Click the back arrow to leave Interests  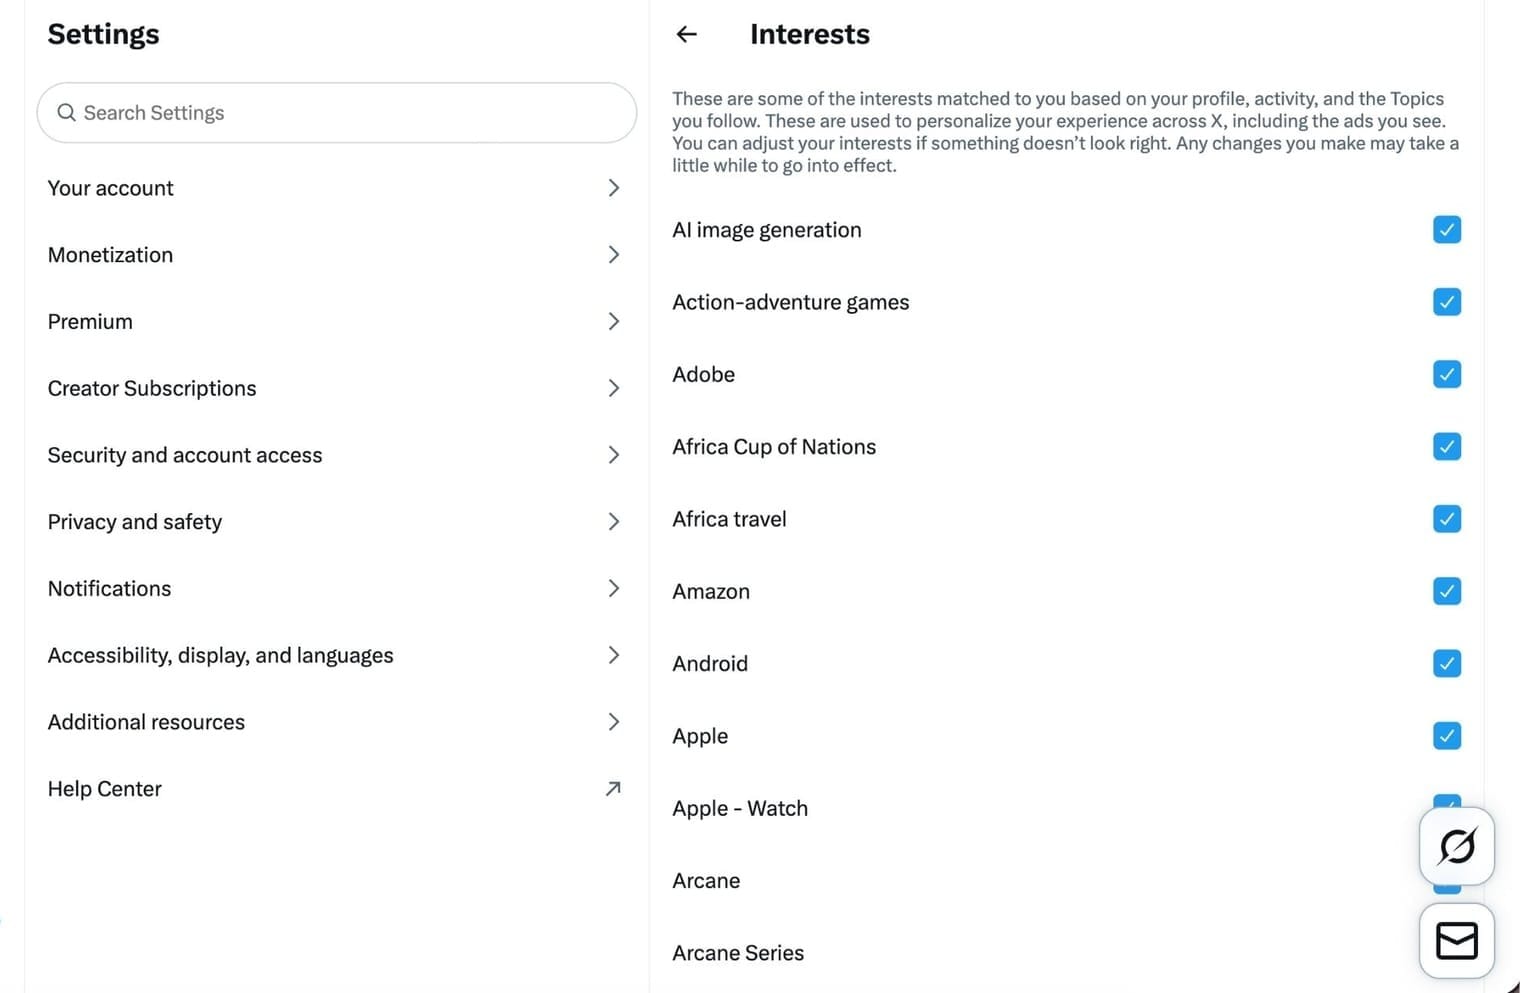click(686, 34)
